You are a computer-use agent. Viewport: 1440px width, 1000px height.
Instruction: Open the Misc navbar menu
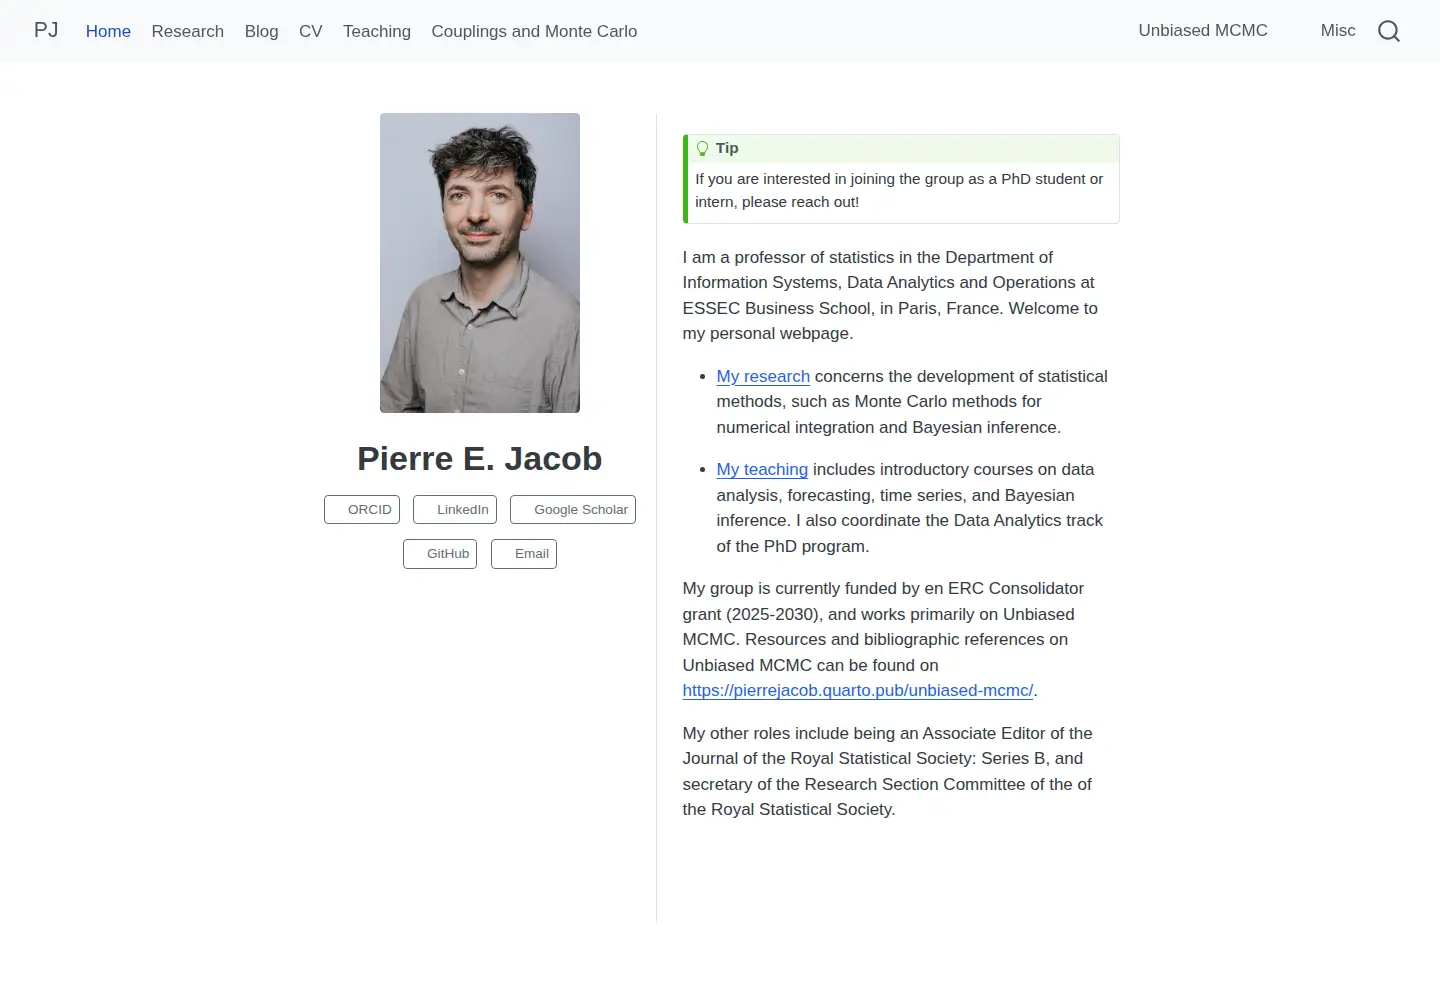coord(1338,30)
